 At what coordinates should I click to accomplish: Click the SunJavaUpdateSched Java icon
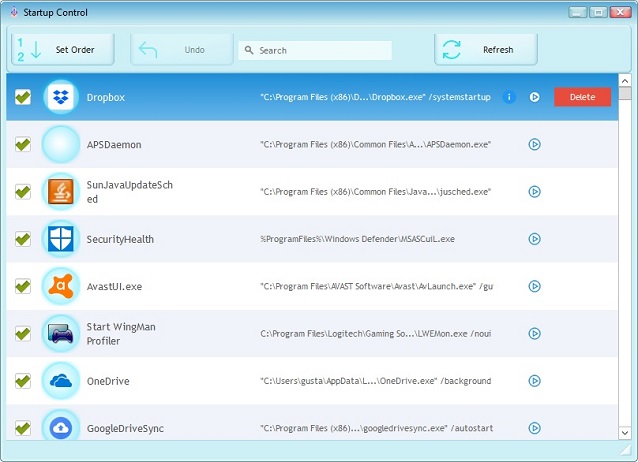[61, 191]
